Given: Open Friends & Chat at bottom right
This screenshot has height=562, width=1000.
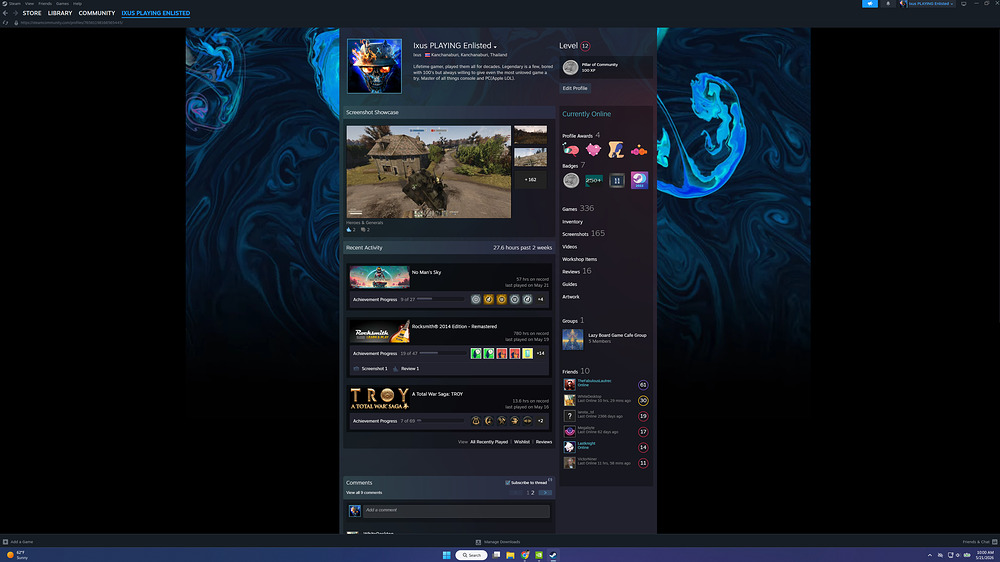Looking at the screenshot, I should pos(980,542).
